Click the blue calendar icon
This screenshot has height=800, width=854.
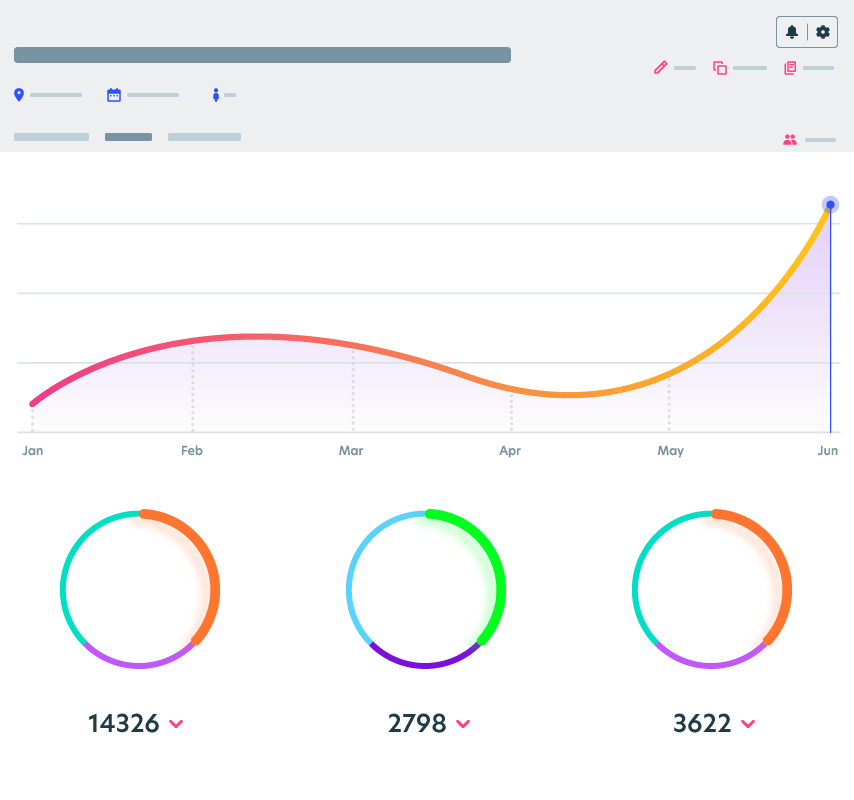pyautogui.click(x=114, y=95)
